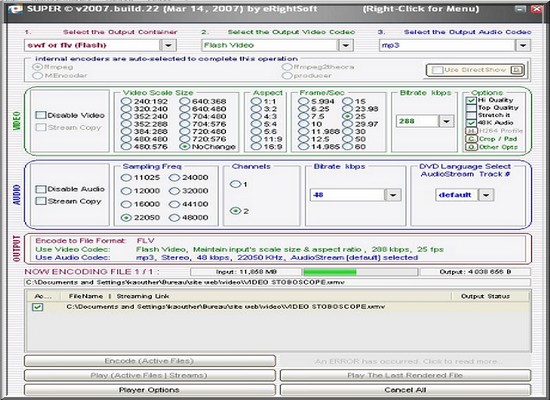Enable Stretch It option
The image size is (550, 400).
click(x=471, y=115)
